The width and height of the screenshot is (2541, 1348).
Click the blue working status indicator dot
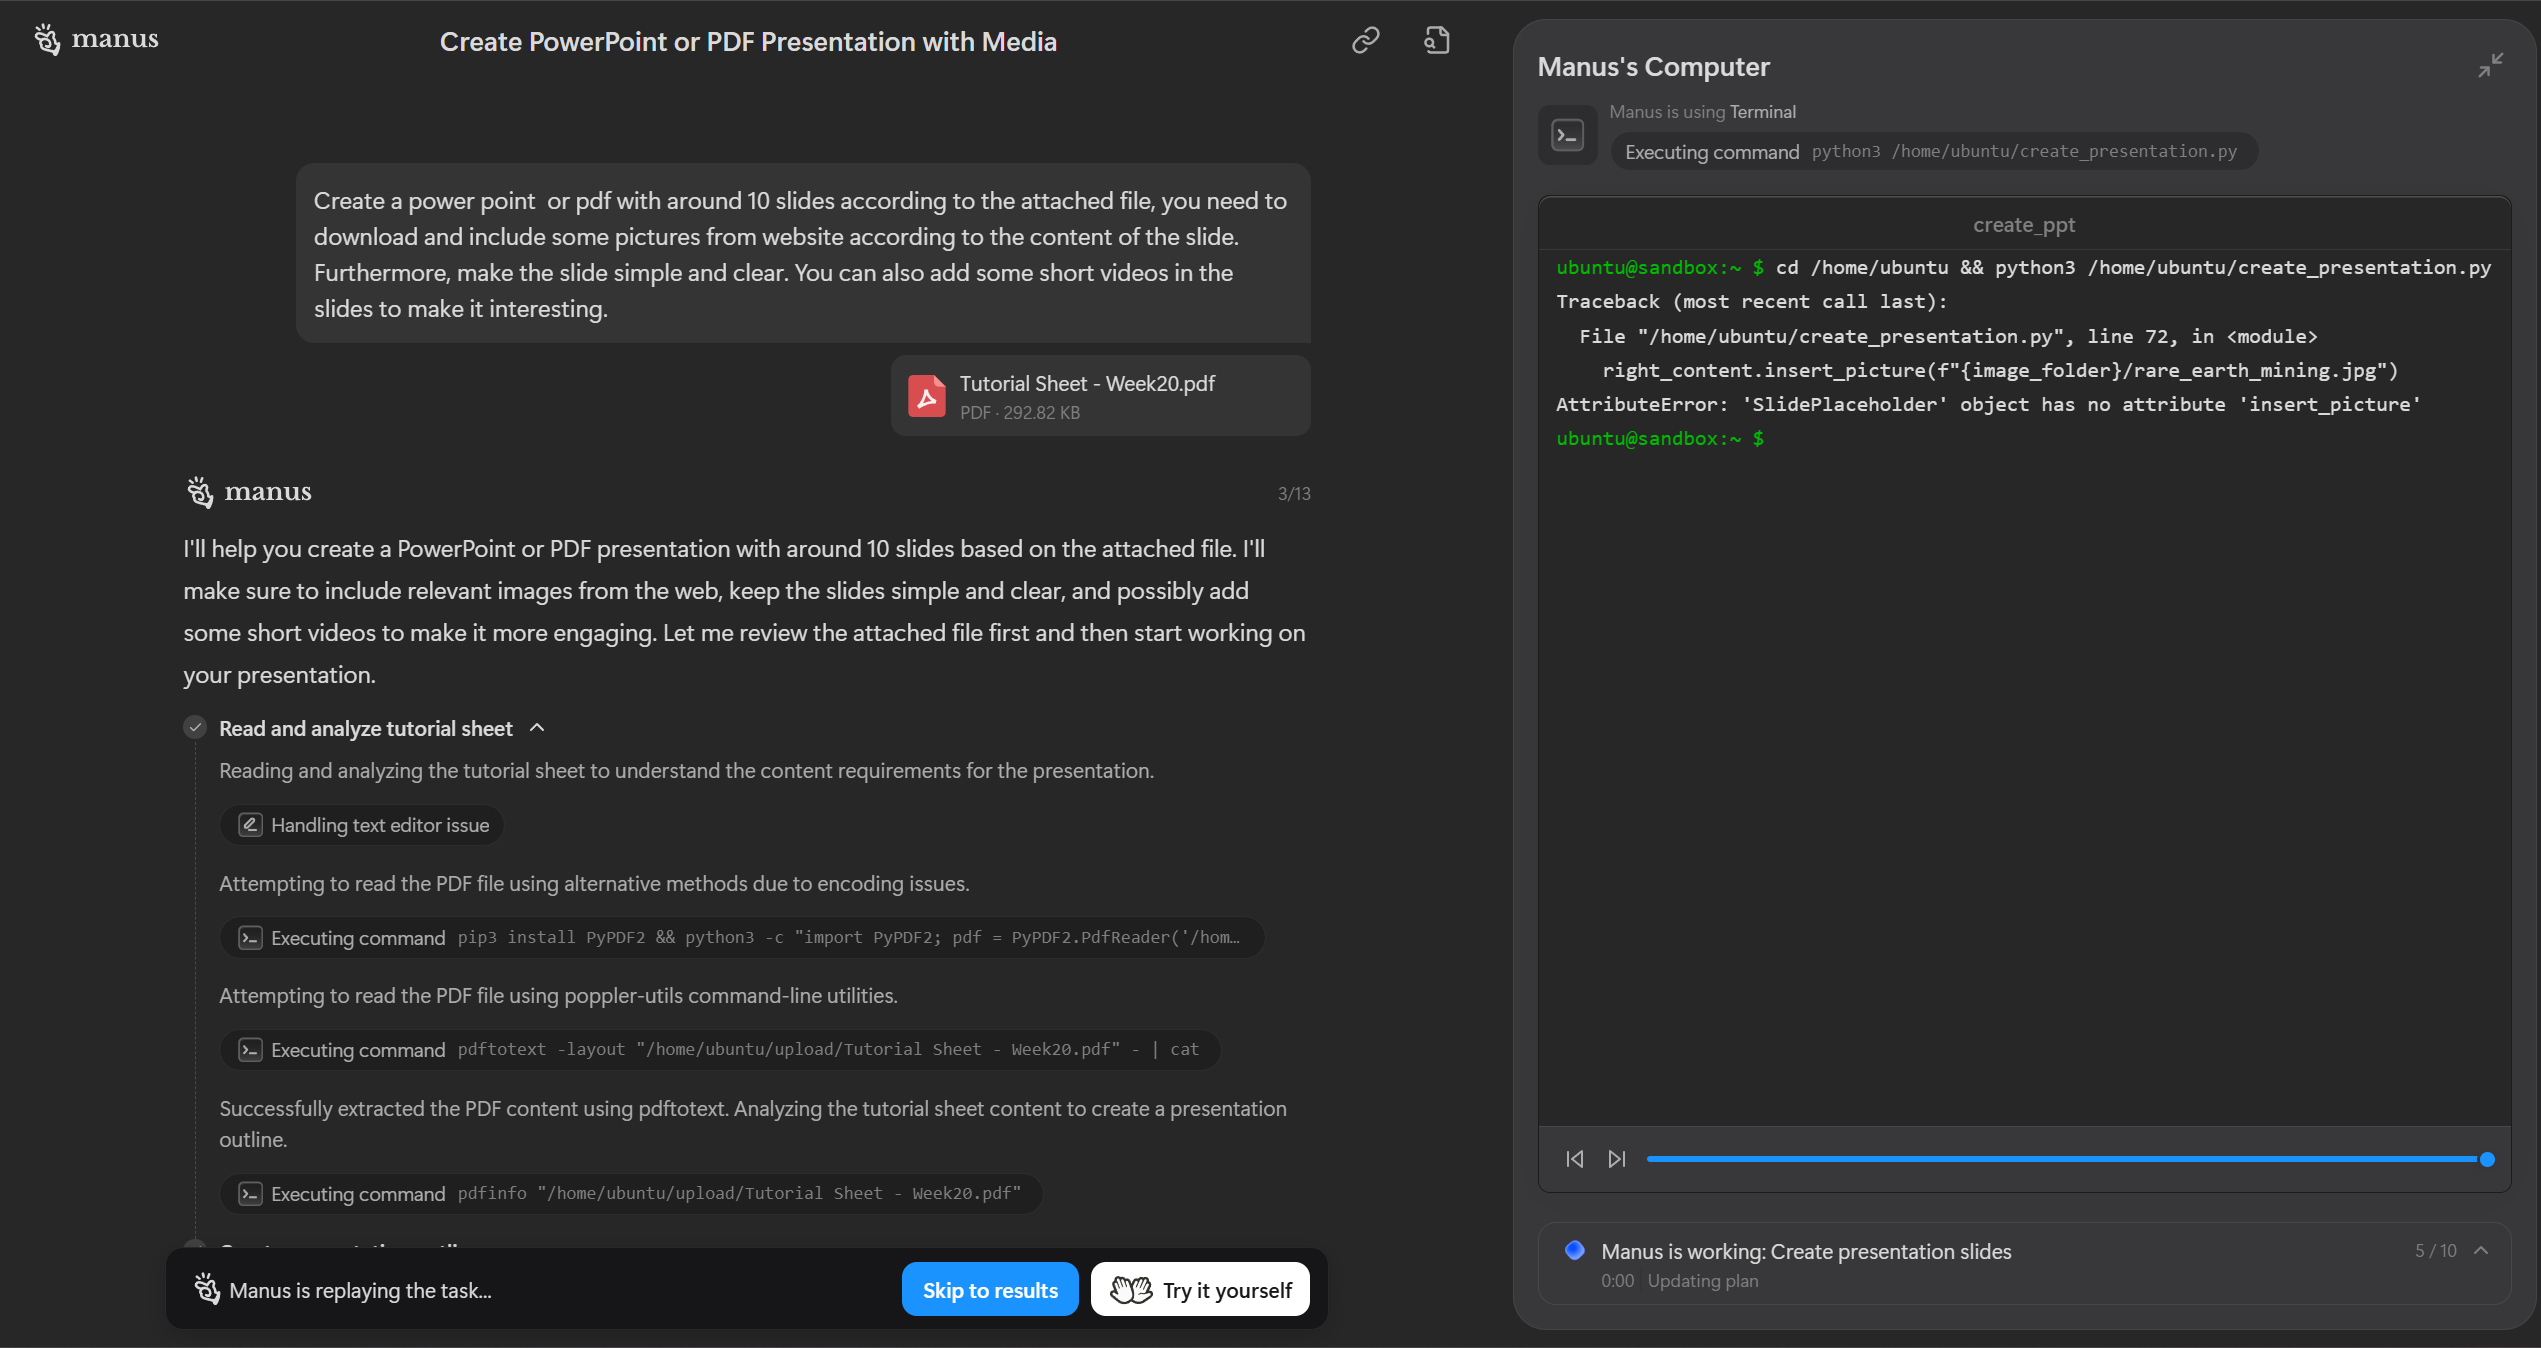(x=1574, y=1250)
